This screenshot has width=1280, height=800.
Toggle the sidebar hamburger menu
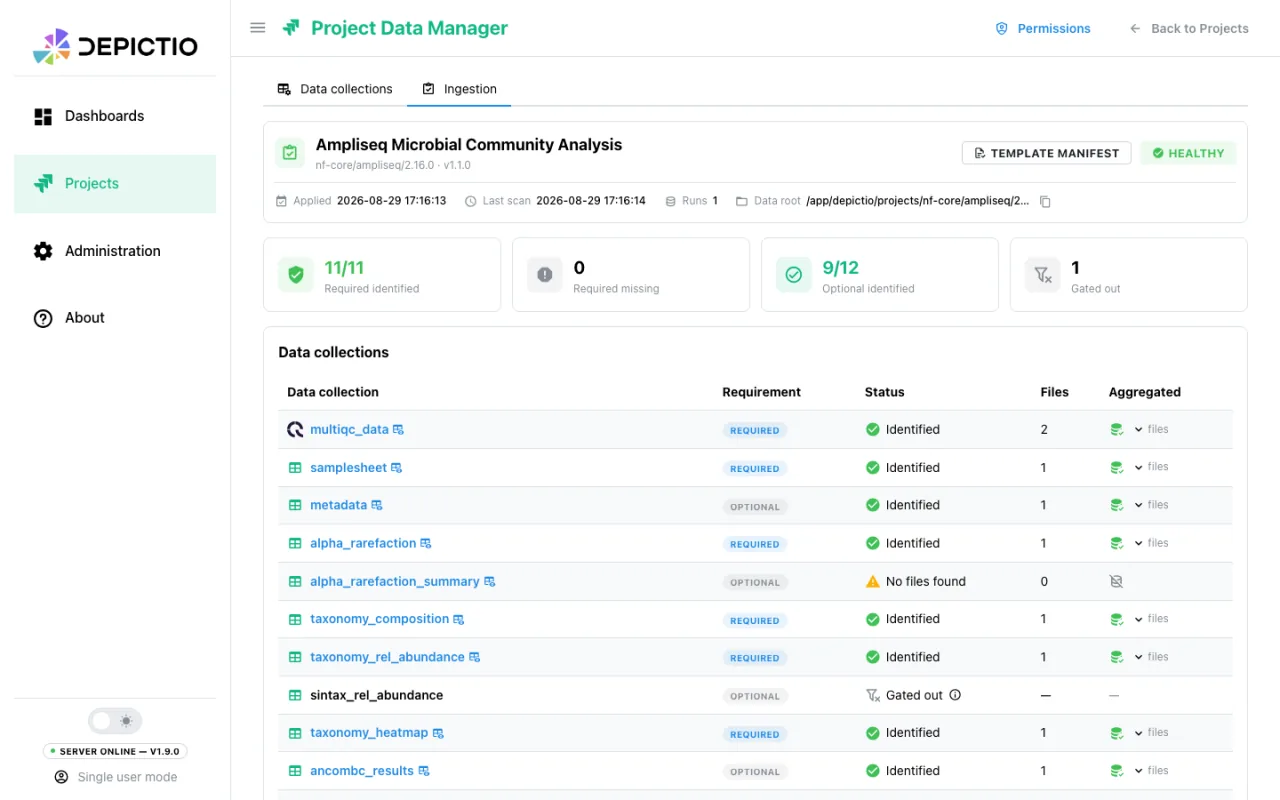pyautogui.click(x=258, y=28)
